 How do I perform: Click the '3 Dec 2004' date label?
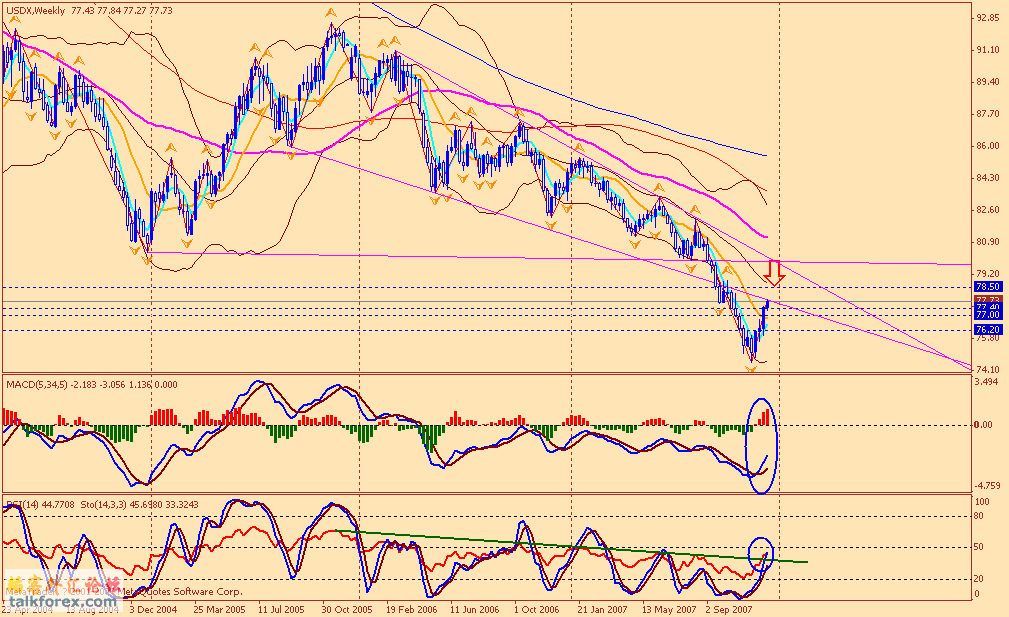pos(153,609)
